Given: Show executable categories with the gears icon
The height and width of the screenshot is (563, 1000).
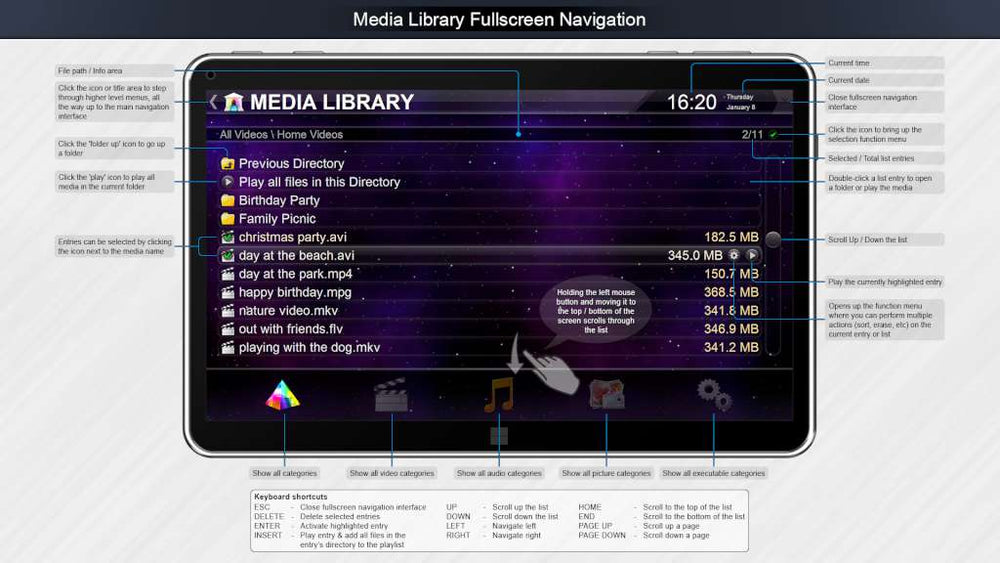Looking at the screenshot, I should [x=714, y=395].
